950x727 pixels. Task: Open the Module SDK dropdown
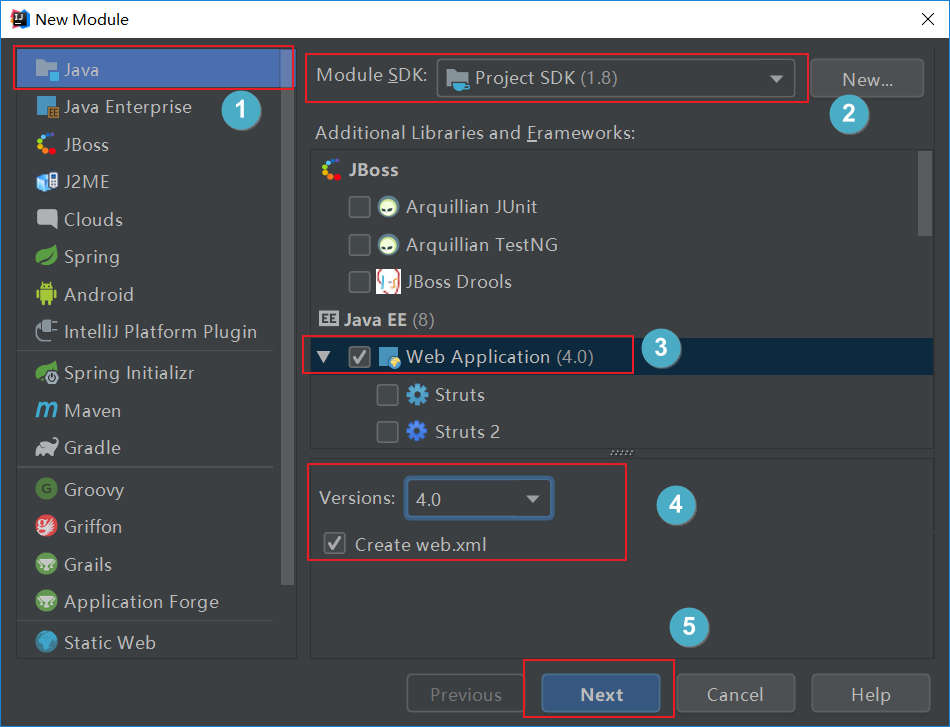(x=616, y=78)
